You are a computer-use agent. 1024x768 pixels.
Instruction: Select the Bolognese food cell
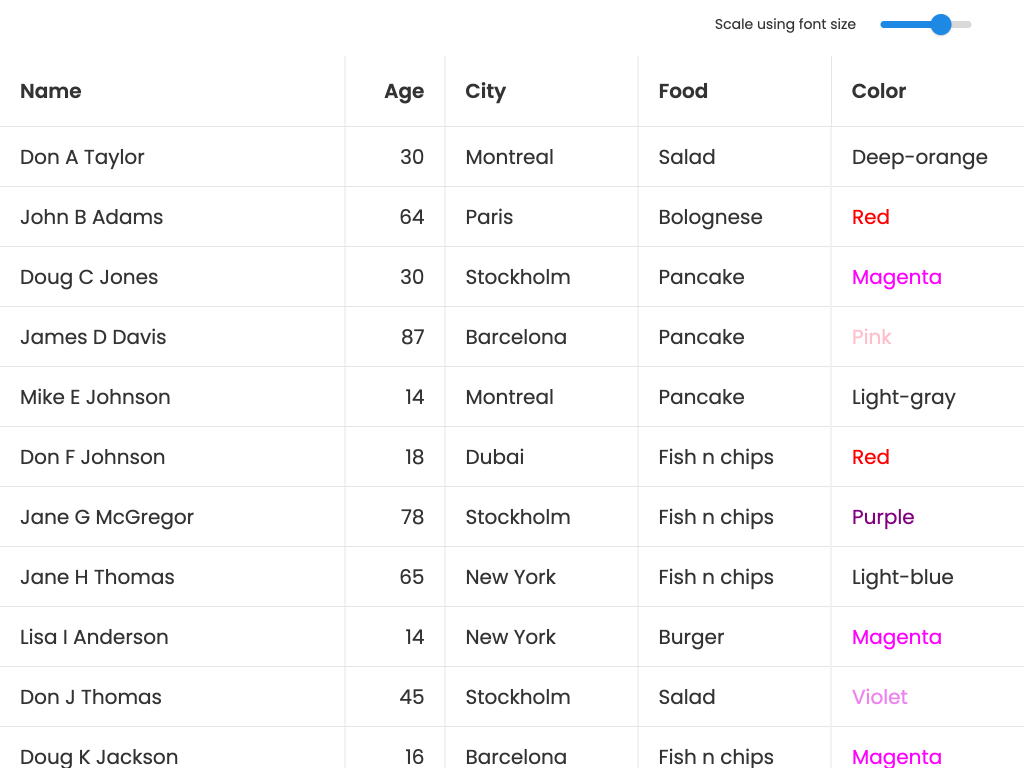(x=710, y=217)
